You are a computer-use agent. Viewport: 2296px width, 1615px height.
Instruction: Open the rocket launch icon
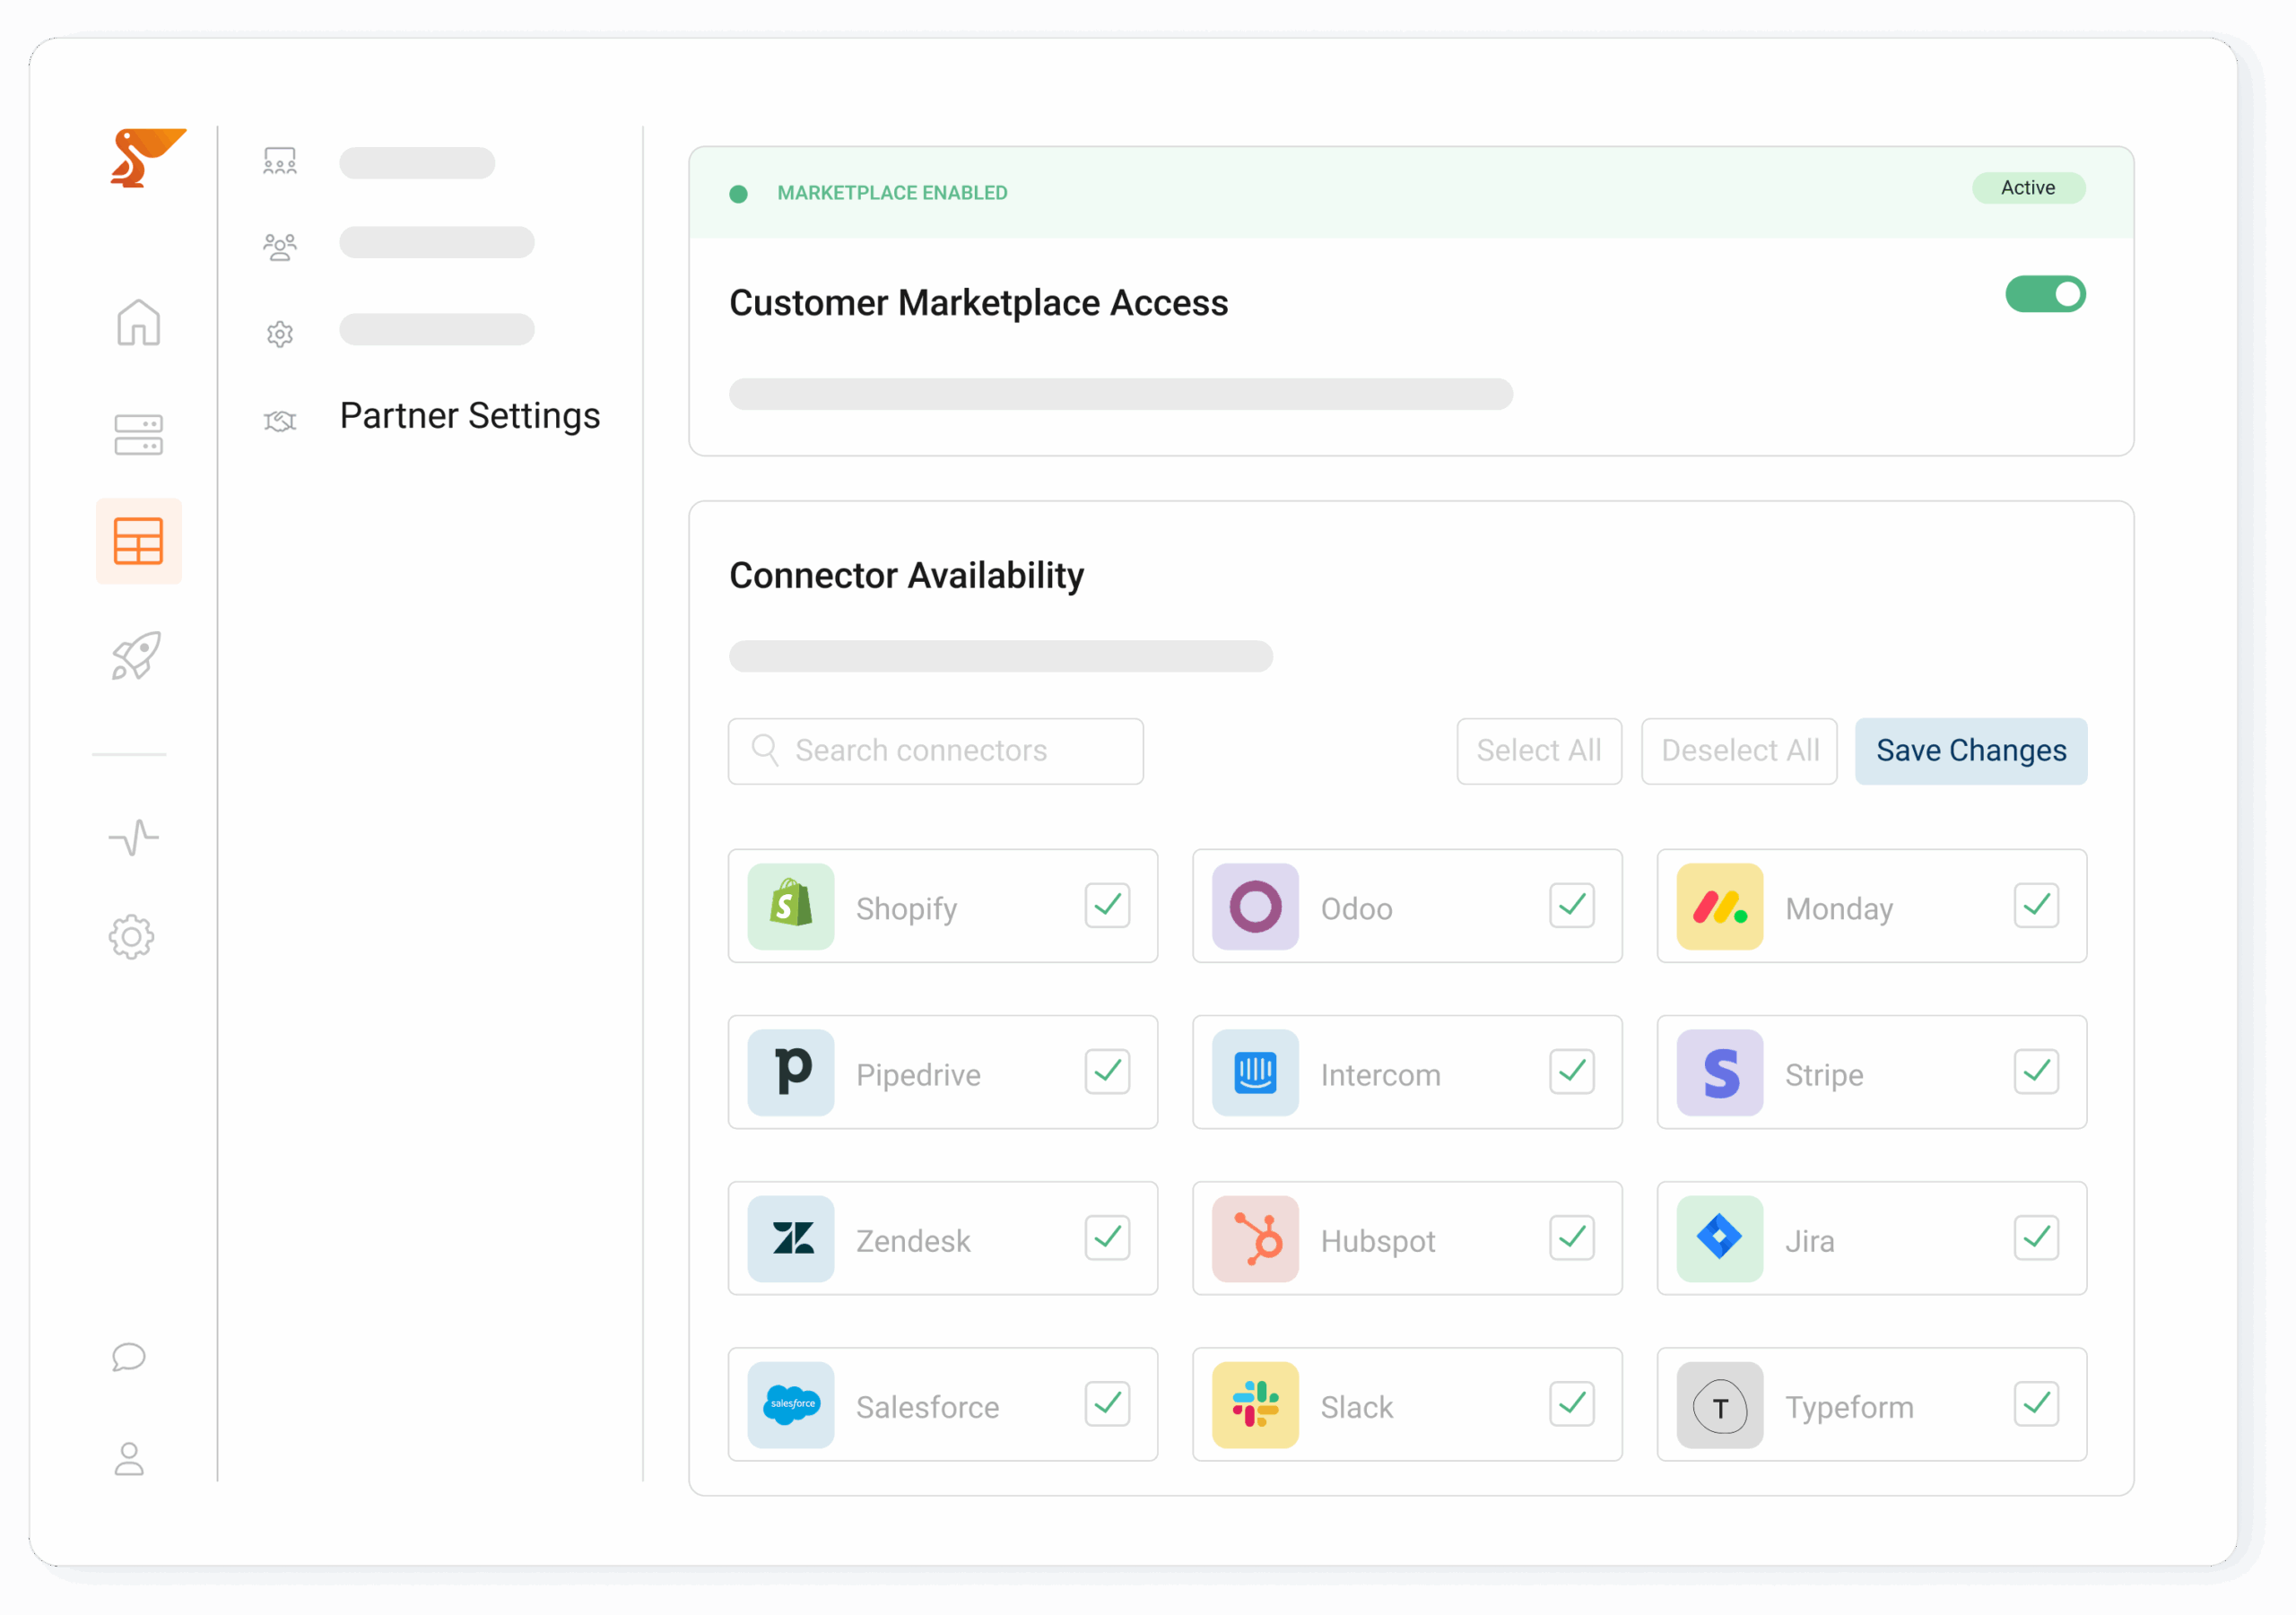(136, 655)
